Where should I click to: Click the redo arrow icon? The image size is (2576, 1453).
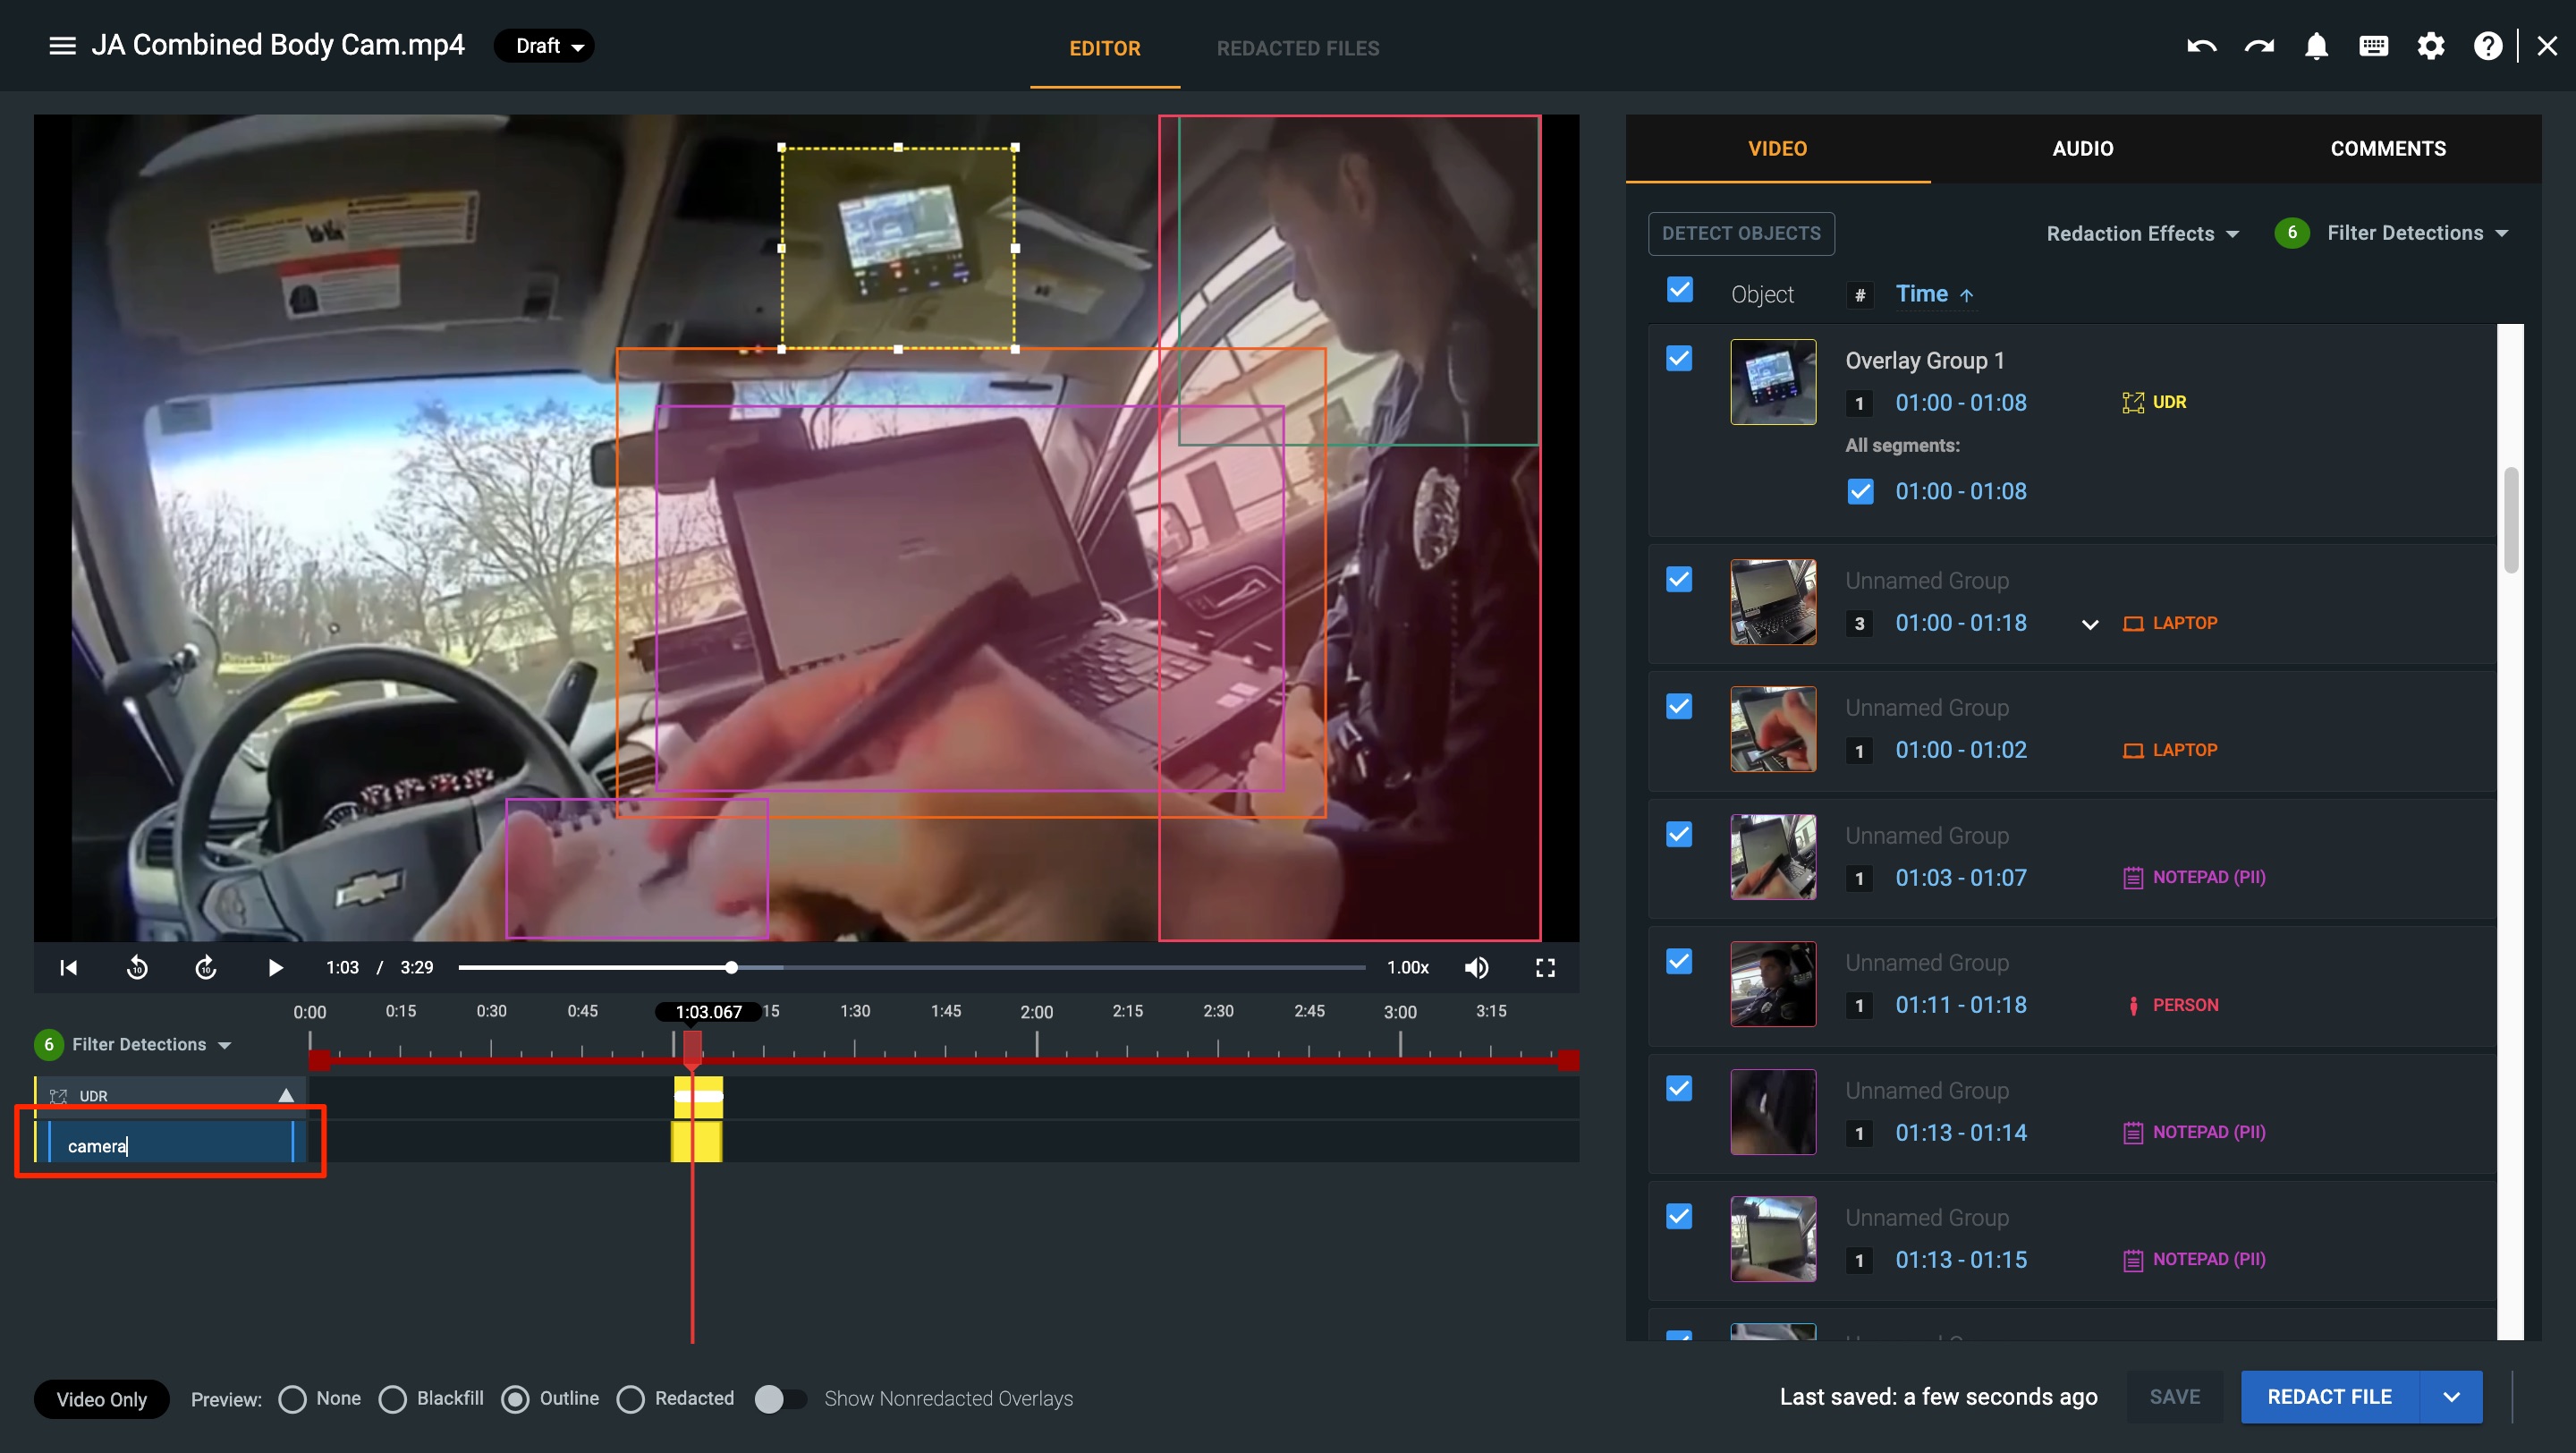(2259, 46)
